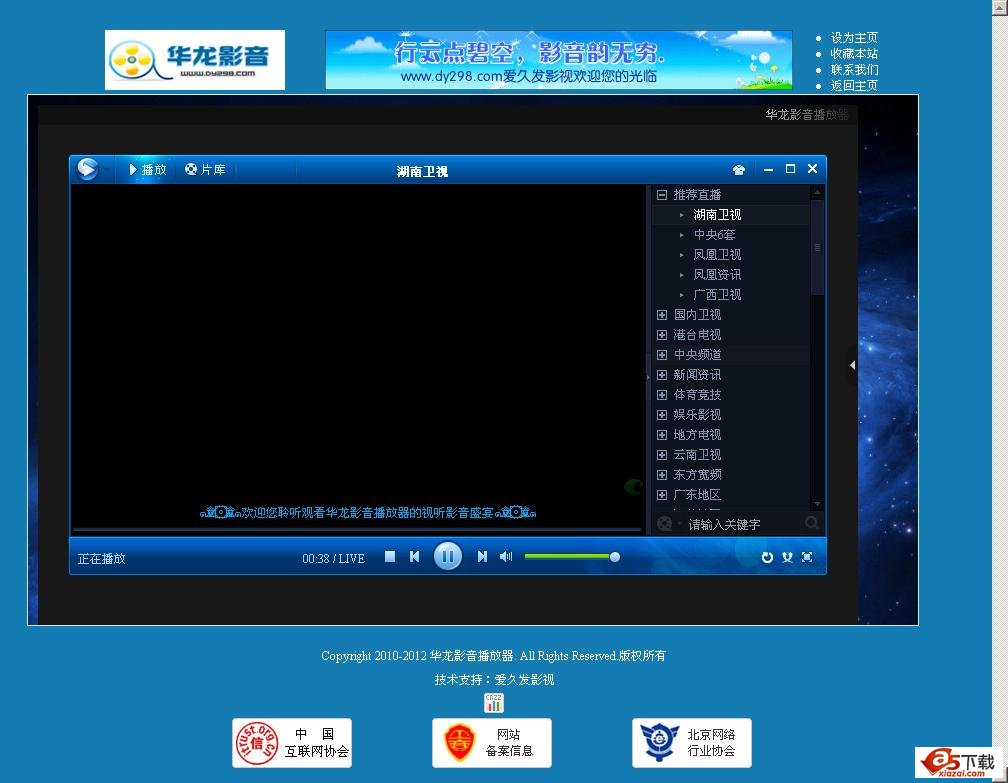Screen dimensions: 1008x783
Task: Enter fullscreen mode via the fullscreen icon
Action: pyautogui.click(x=806, y=556)
